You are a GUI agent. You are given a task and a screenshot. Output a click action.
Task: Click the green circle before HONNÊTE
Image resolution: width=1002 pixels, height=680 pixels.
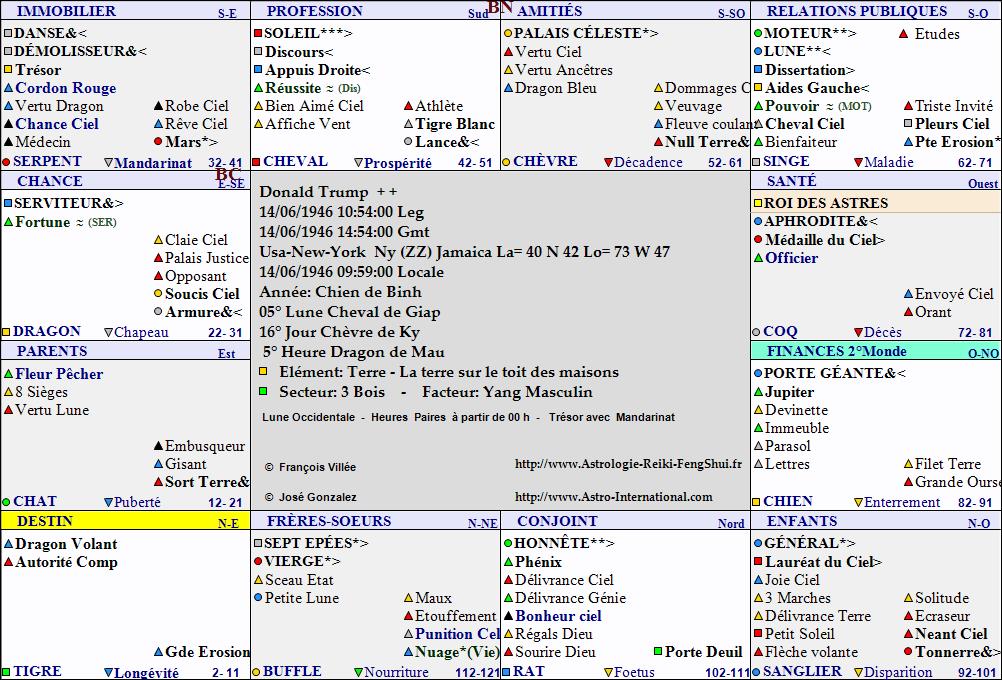coord(508,543)
